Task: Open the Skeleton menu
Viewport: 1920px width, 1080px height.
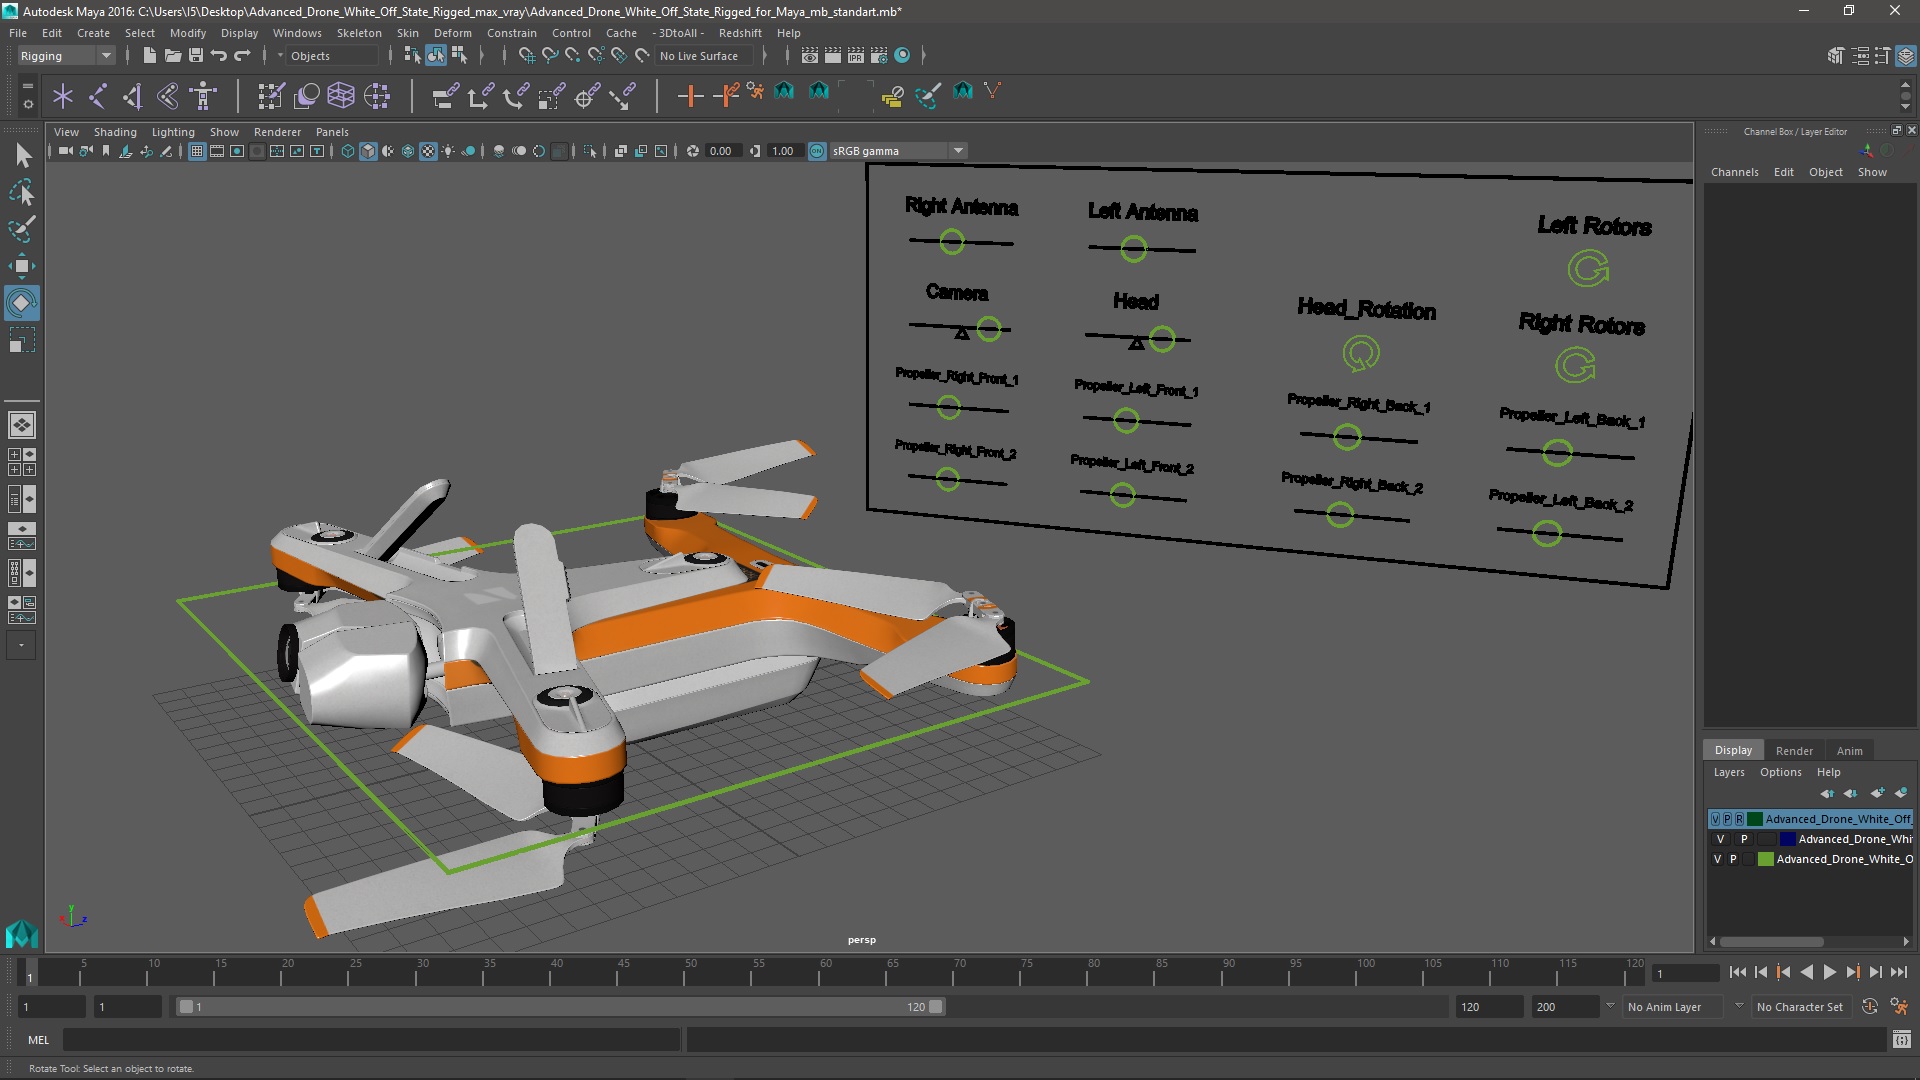Action: (358, 33)
